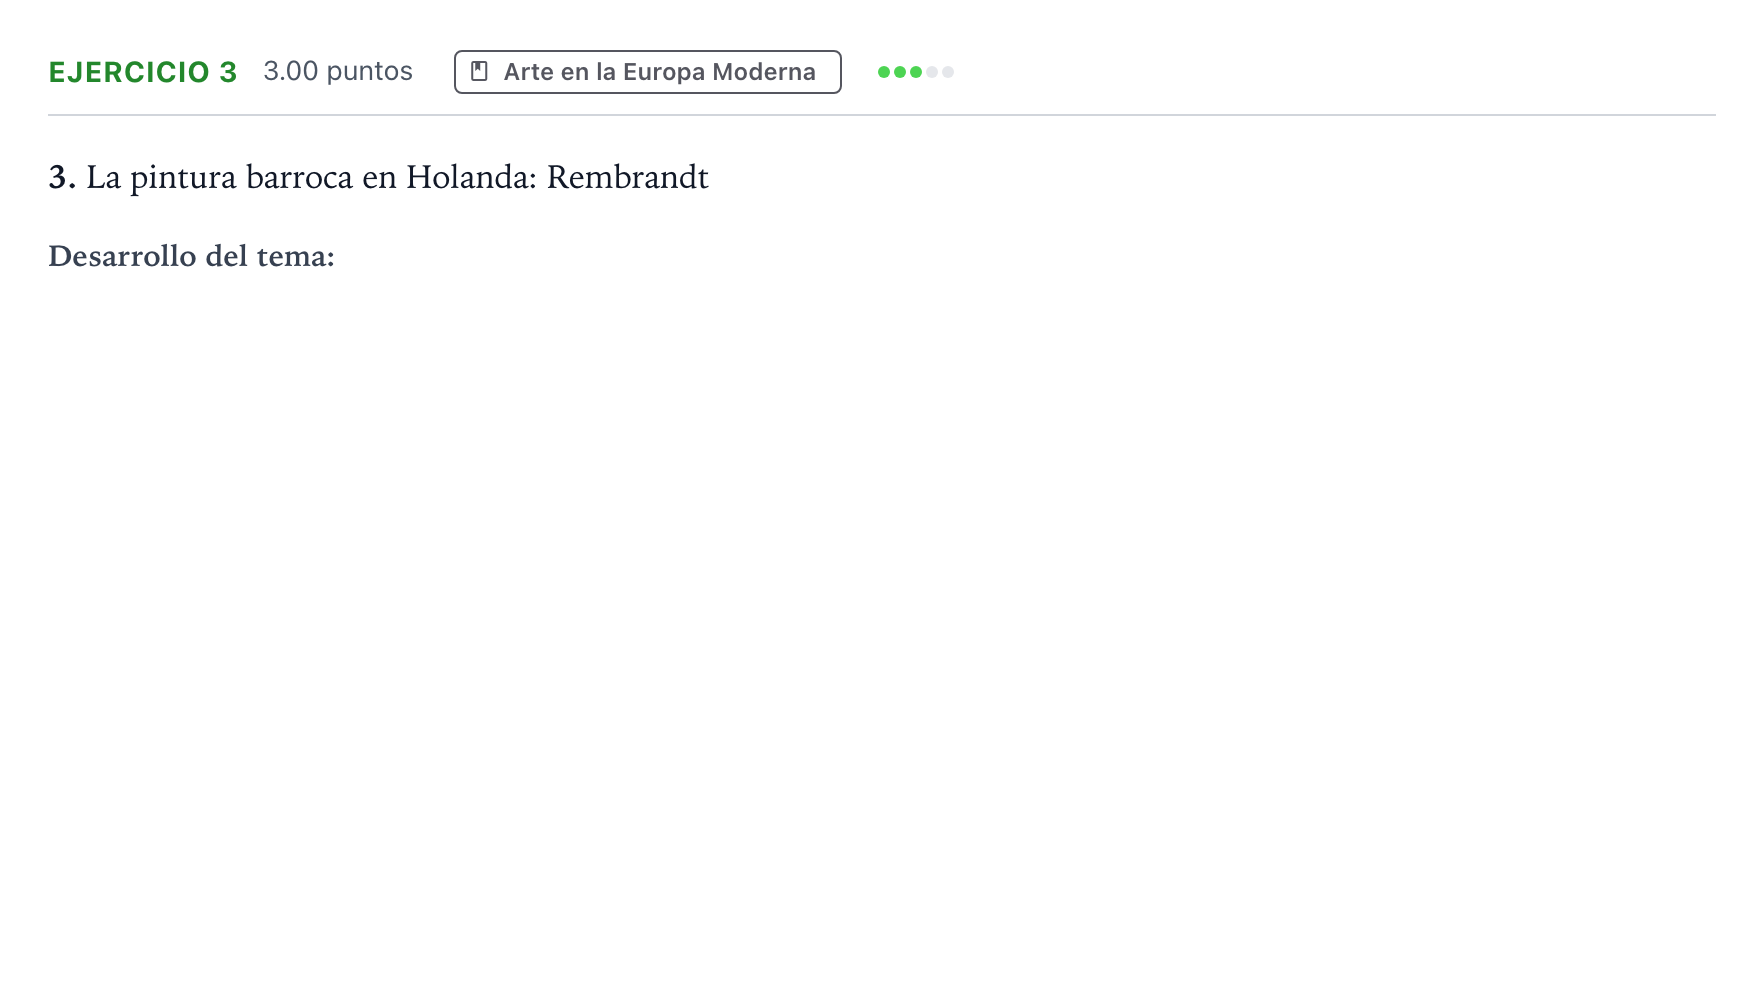This screenshot has height=1002, width=1764.
Task: Click the 'Arte en la Europa Moderna' tag button
Action: [x=647, y=72]
